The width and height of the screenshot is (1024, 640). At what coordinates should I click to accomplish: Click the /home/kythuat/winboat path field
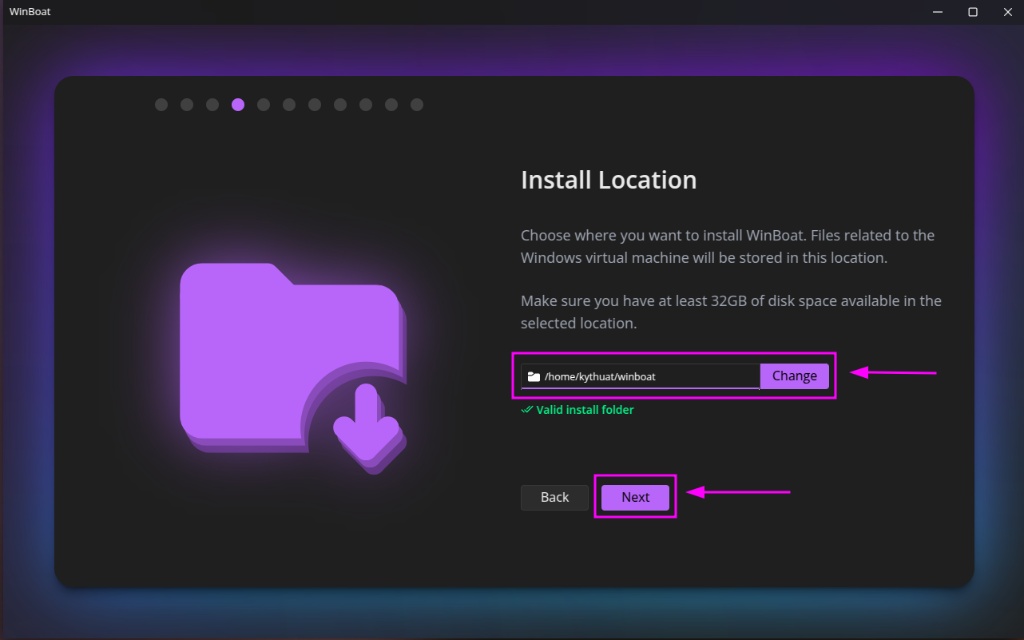tap(640, 376)
